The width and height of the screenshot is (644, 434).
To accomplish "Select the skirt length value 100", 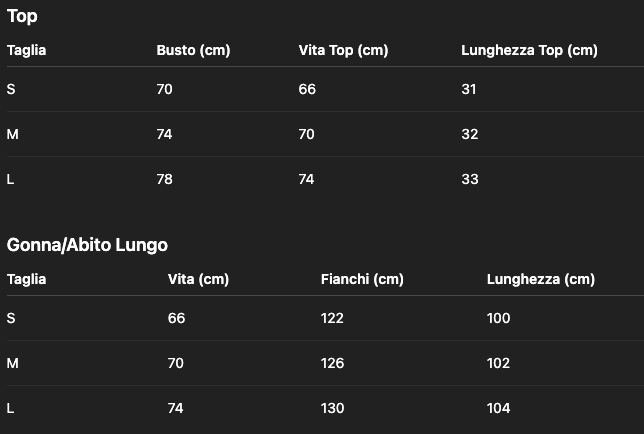I will tap(498, 318).
